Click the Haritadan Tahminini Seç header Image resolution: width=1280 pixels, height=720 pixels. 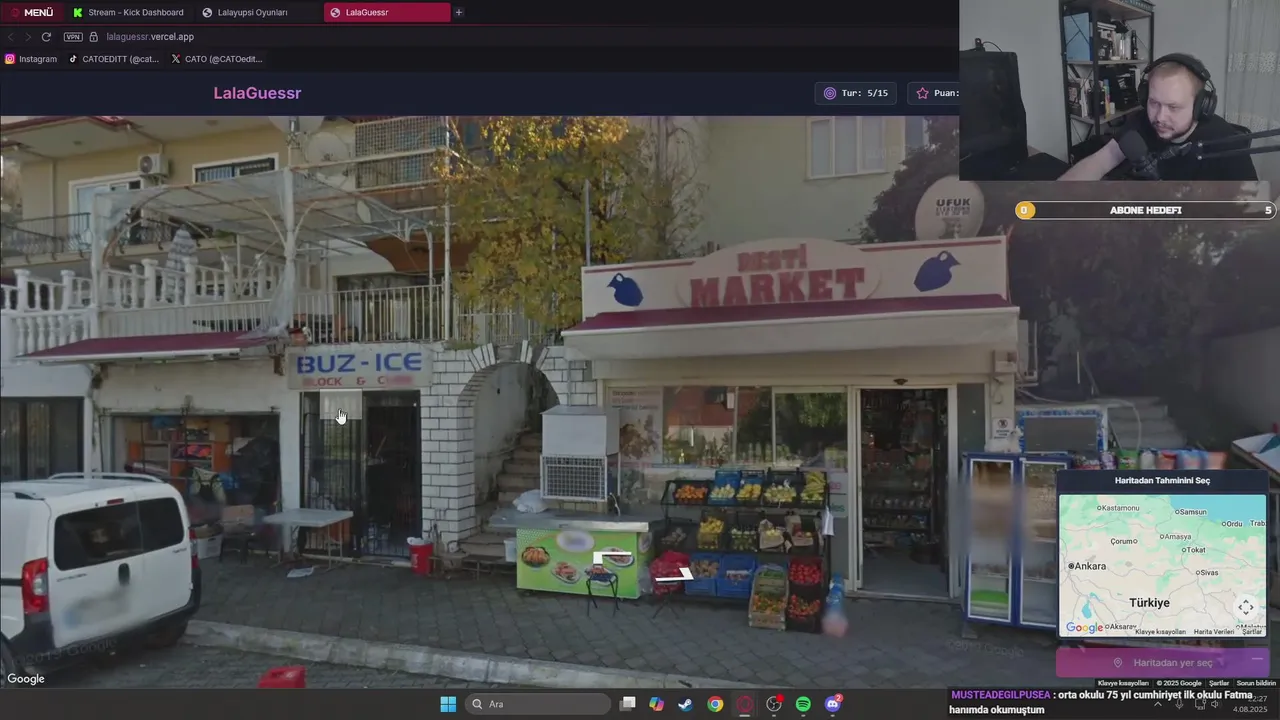1162,481
